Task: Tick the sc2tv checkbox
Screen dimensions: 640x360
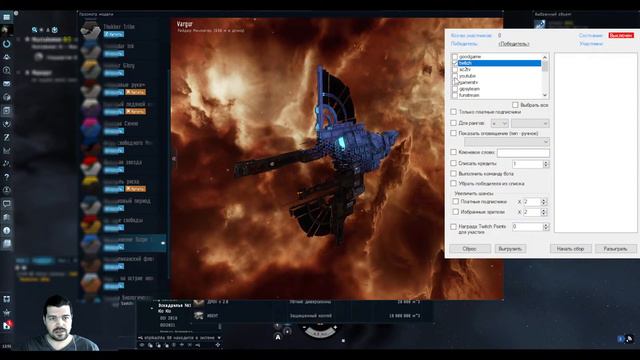Action: (x=455, y=70)
